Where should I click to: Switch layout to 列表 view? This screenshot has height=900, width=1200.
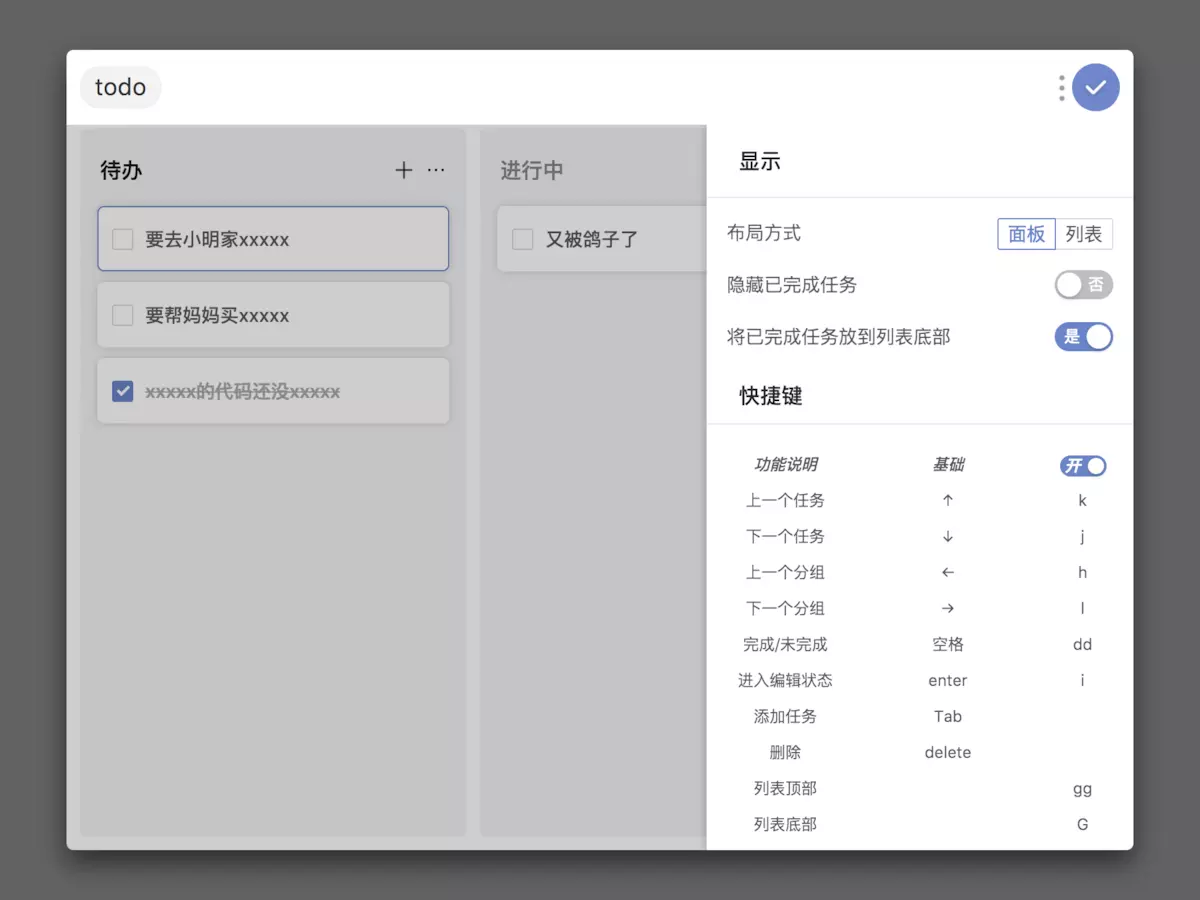1085,233
